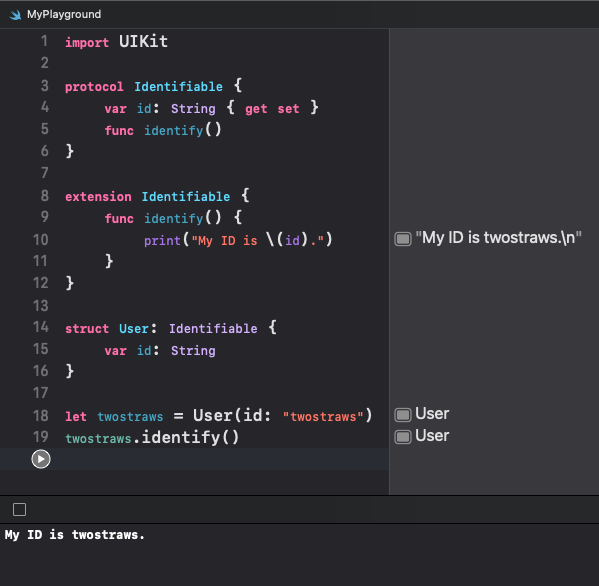Show result icon for the line 18 User
Image resolution: width=599 pixels, height=586 pixels.
click(403, 415)
